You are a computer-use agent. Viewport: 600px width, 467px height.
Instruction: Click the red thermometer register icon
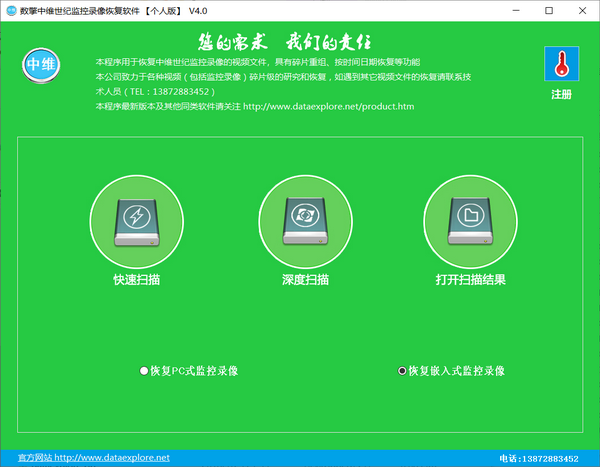click(562, 65)
